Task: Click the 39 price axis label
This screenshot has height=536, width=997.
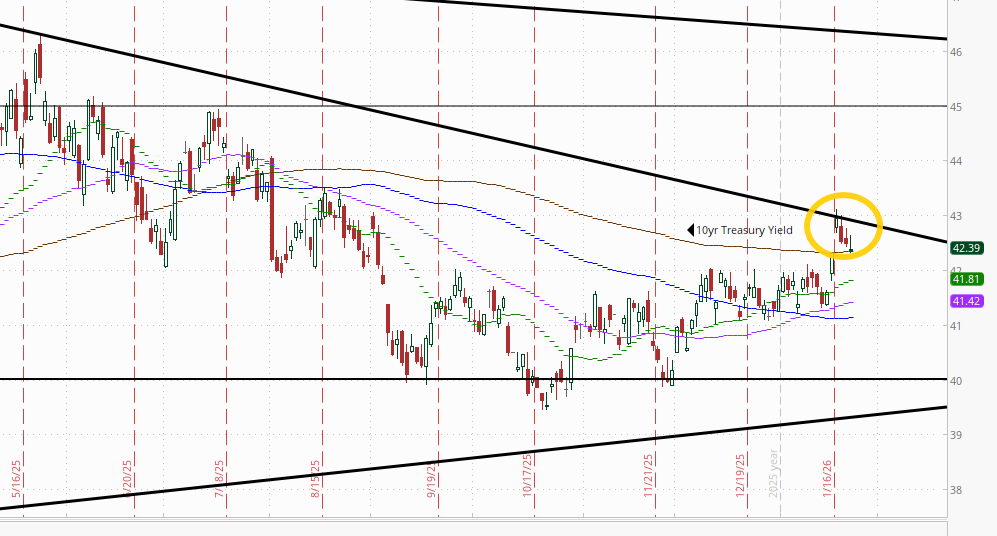Action: 956,436
